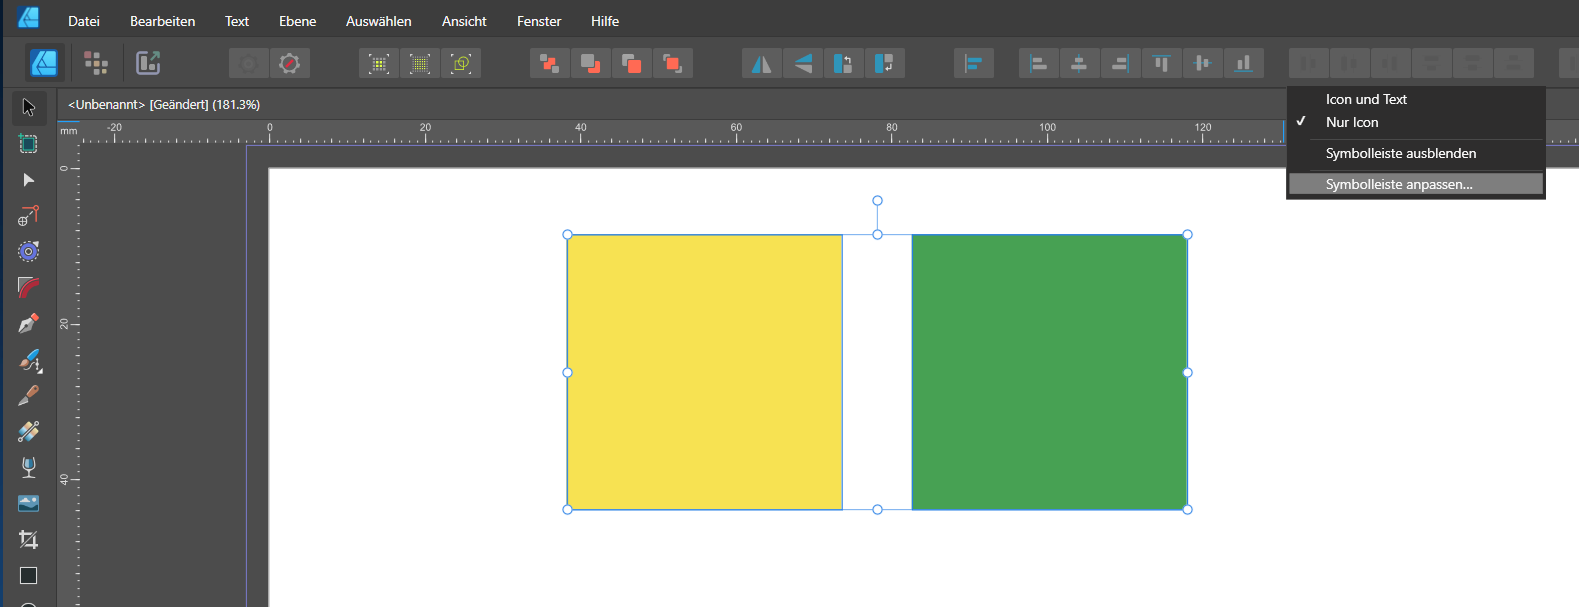1579x607 pixels.
Task: Open the Fenster menu
Action: point(539,21)
